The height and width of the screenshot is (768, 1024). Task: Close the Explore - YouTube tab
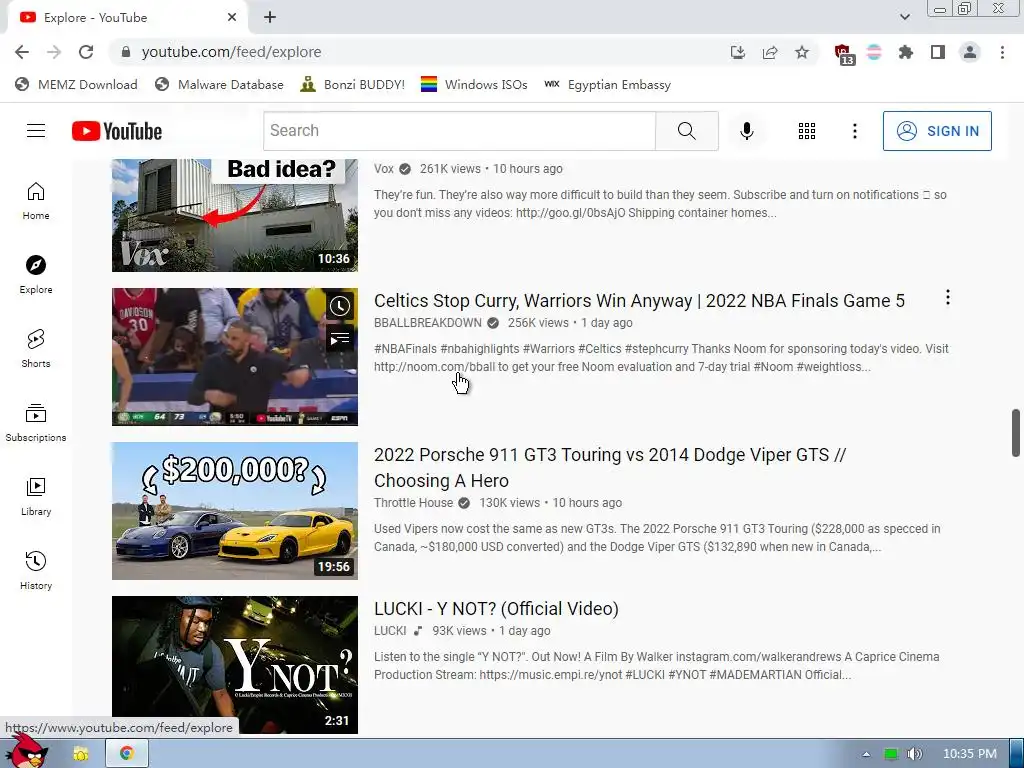(x=232, y=18)
